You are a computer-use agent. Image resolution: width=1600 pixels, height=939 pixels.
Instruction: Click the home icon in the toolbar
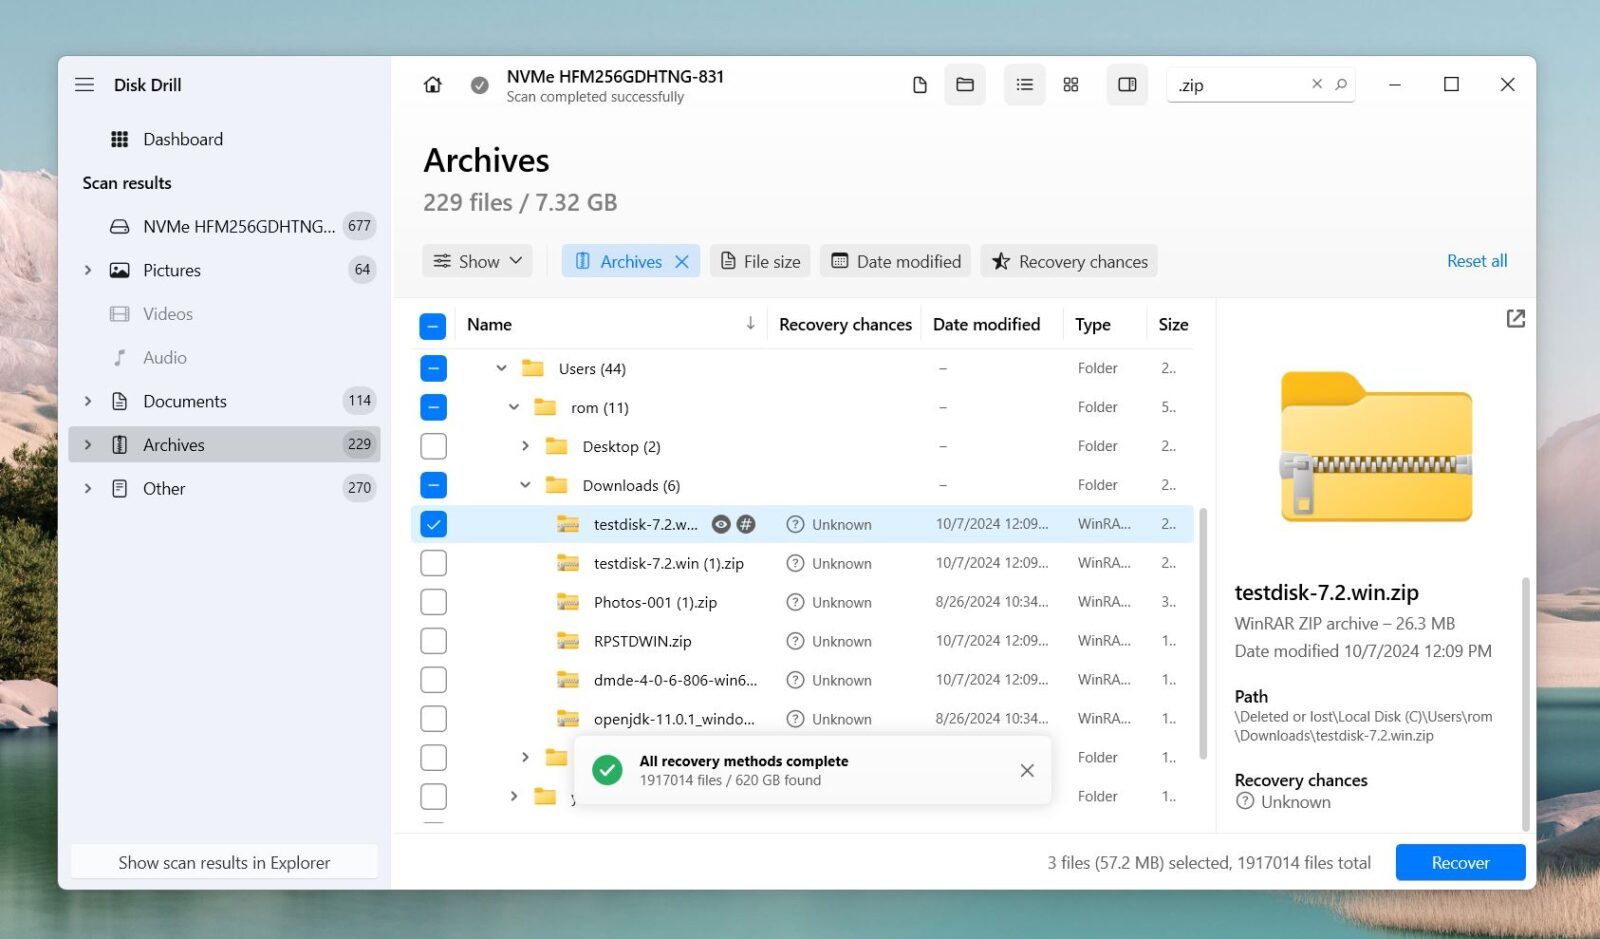pyautogui.click(x=432, y=84)
